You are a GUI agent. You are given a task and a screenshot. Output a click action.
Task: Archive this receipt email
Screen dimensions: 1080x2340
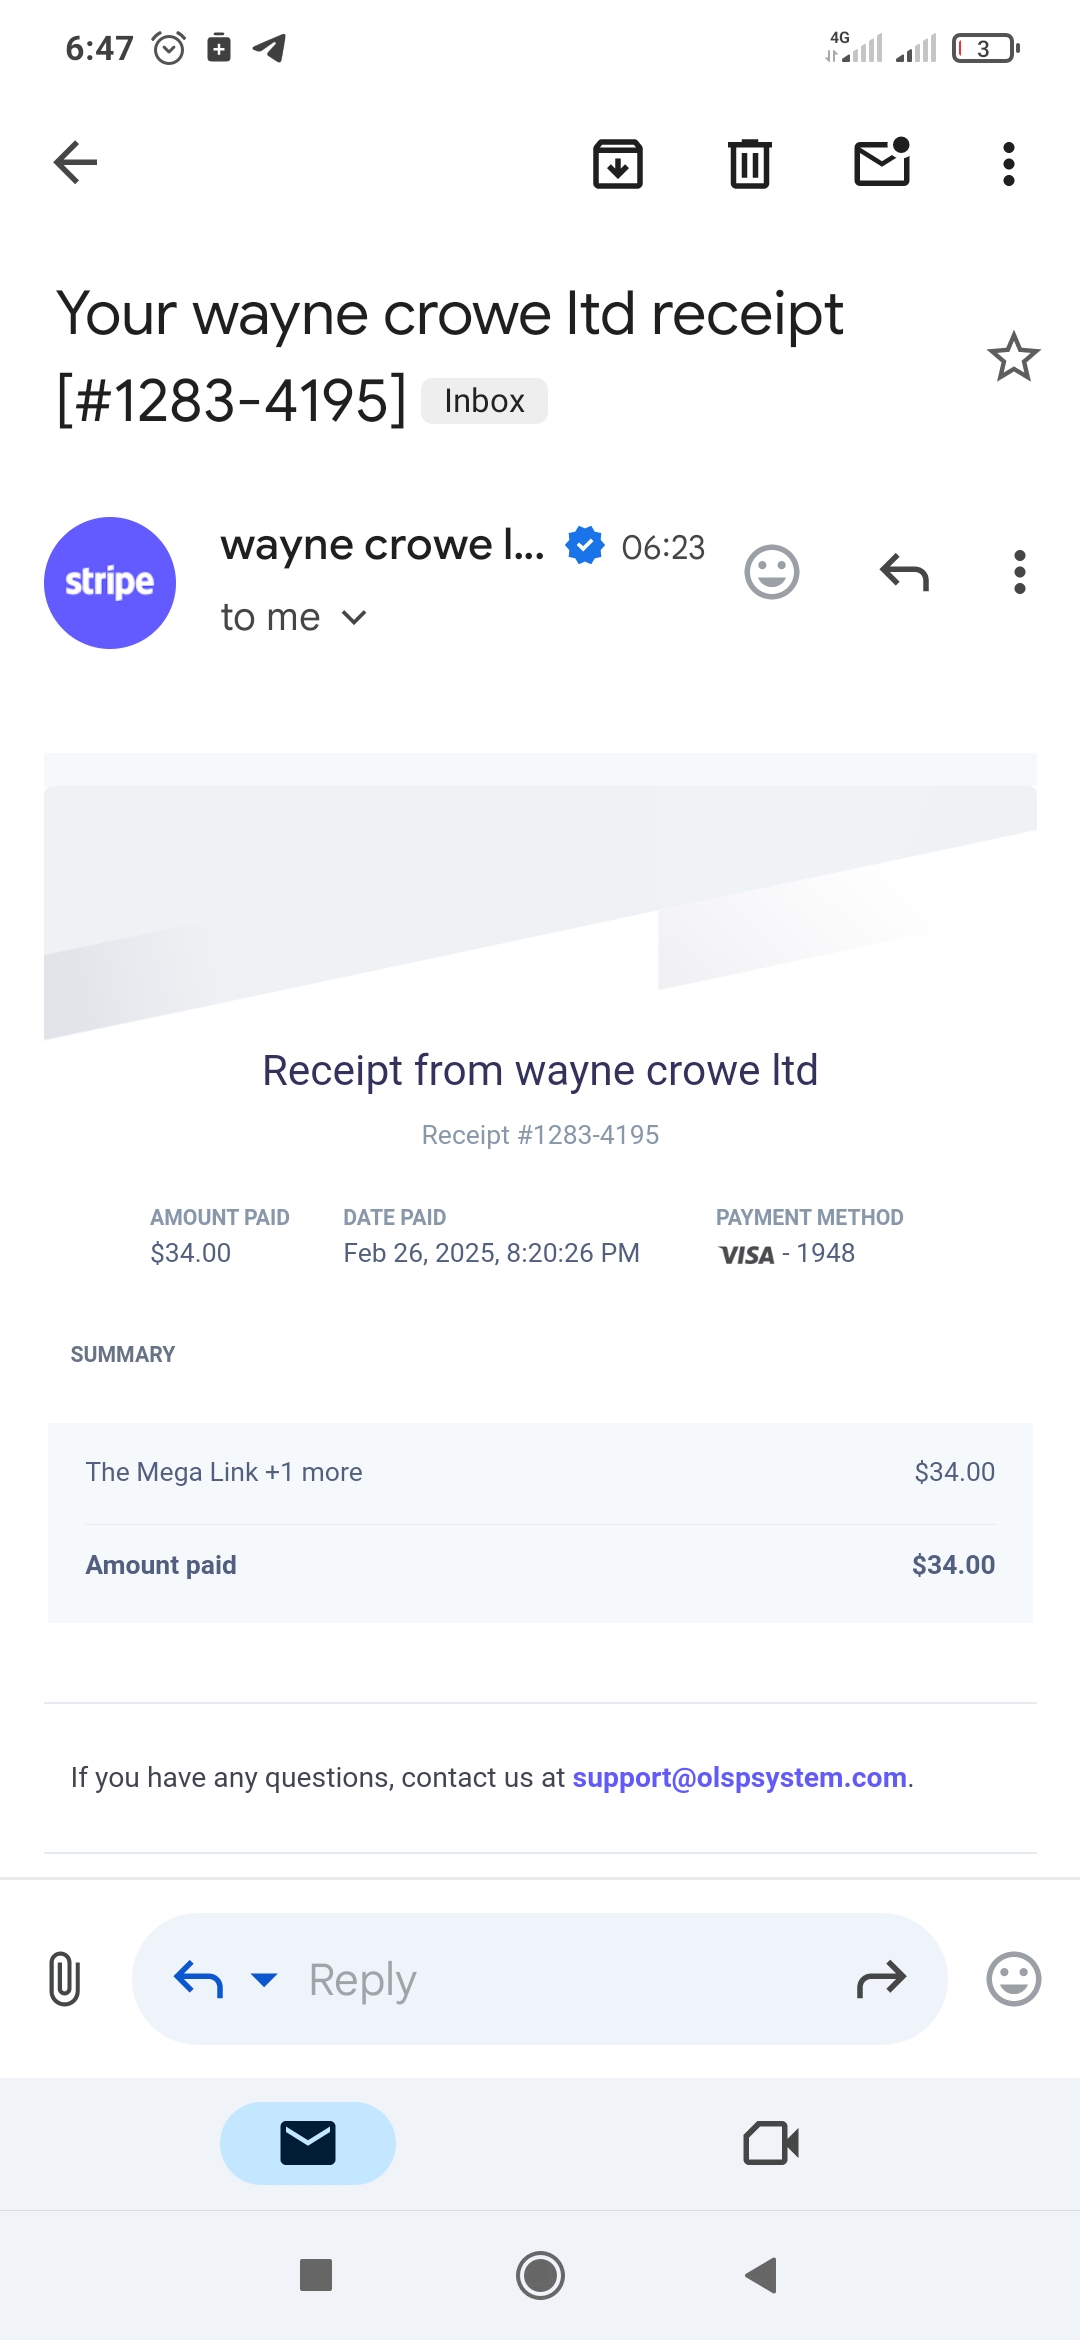click(618, 164)
